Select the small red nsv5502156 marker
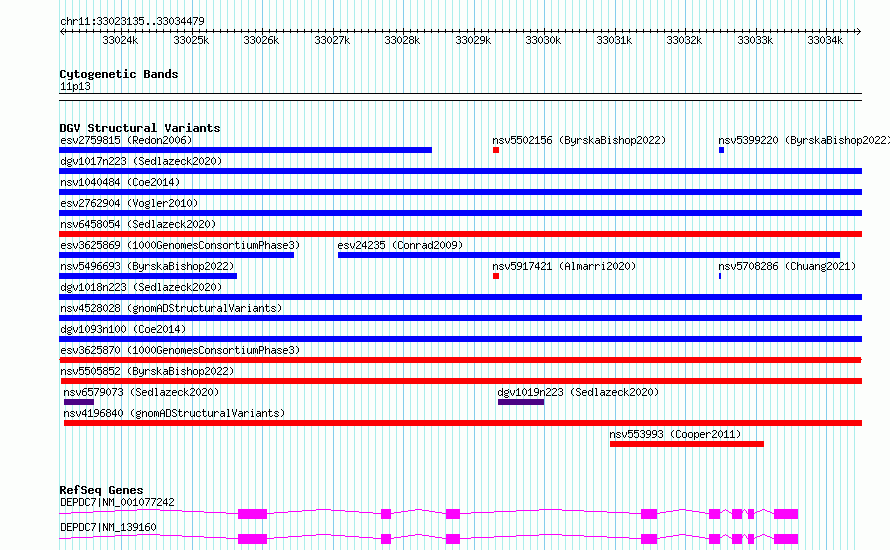Screen dimensions: 890x550 pyautogui.click(x=496, y=150)
